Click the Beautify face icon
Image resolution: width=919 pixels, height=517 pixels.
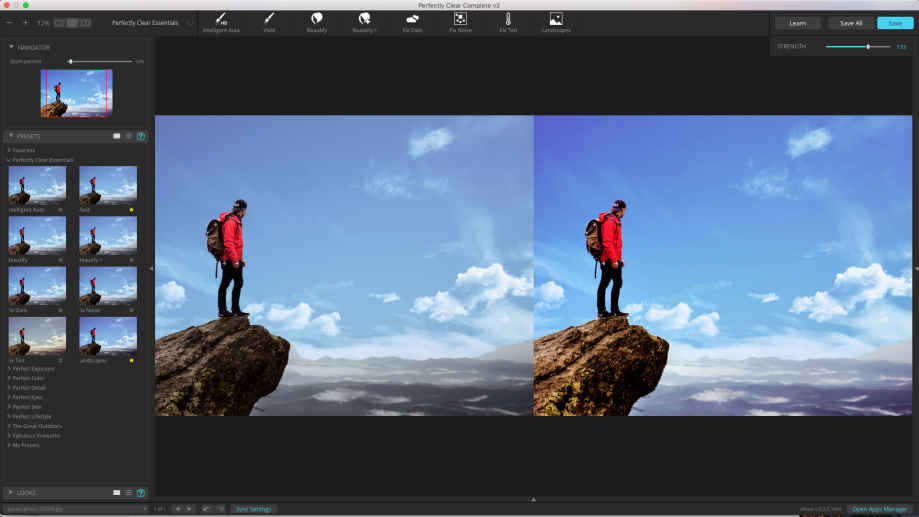(317, 19)
